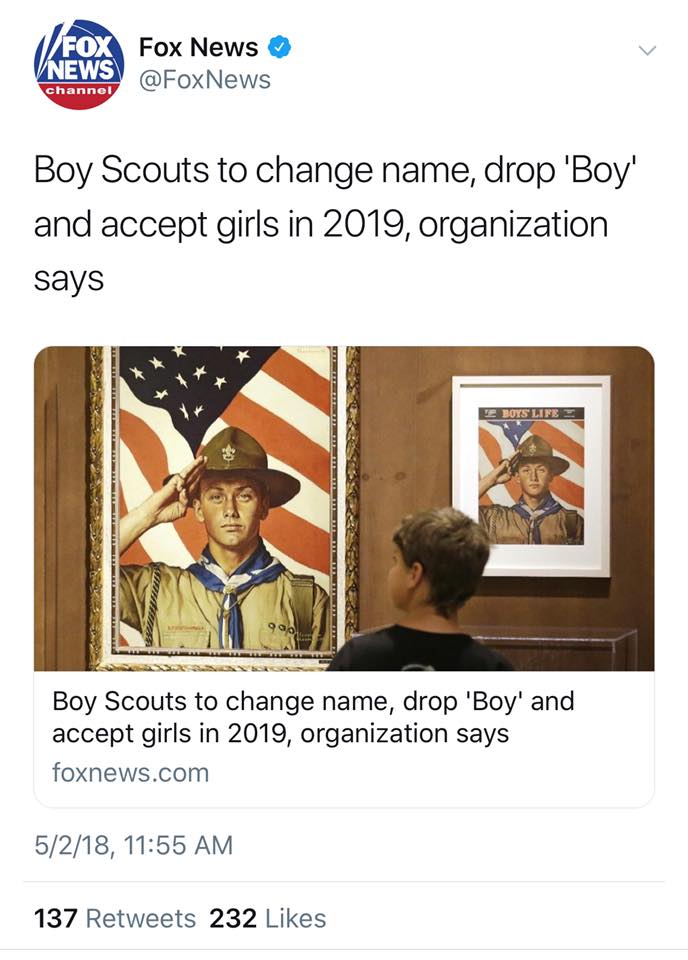688x960 pixels.
Task: Click the 'channel' red banner on logo
Action: (78, 90)
